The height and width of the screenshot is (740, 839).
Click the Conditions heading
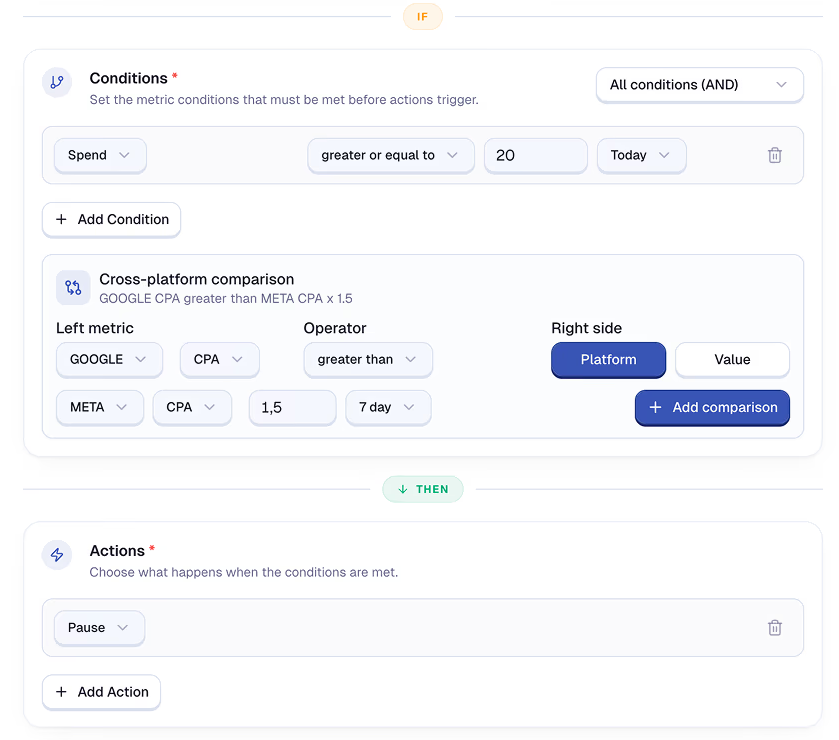click(x=128, y=78)
